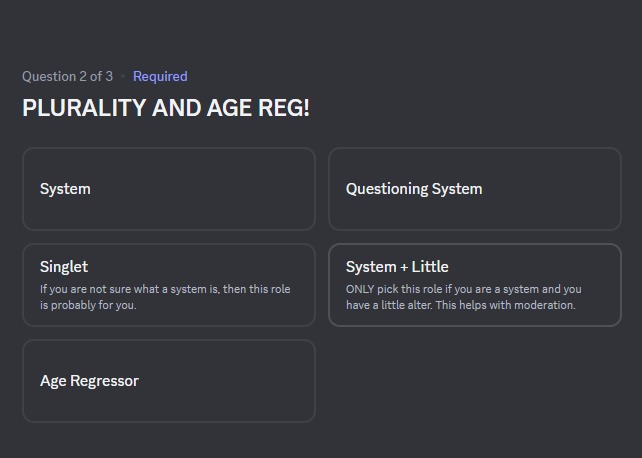
Task: Click the phrase "is probably for you."
Action: click(x=88, y=305)
